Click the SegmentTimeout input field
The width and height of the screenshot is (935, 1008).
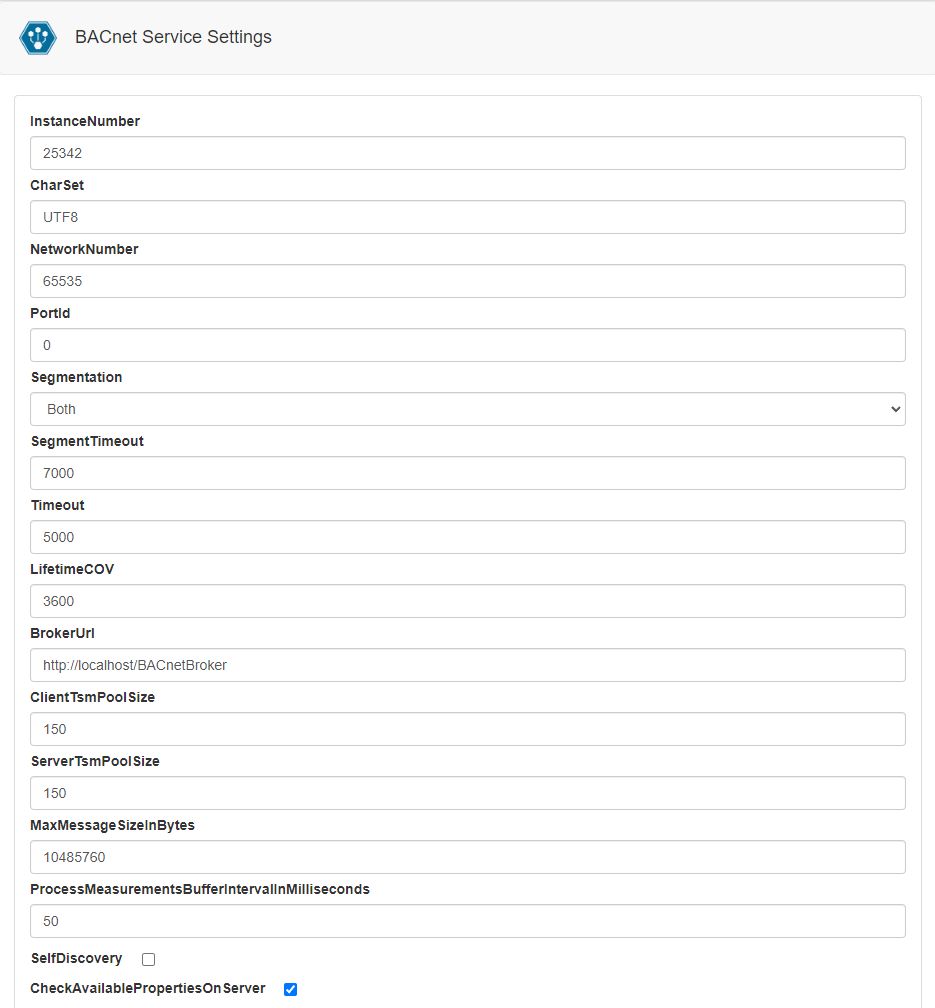tap(467, 473)
